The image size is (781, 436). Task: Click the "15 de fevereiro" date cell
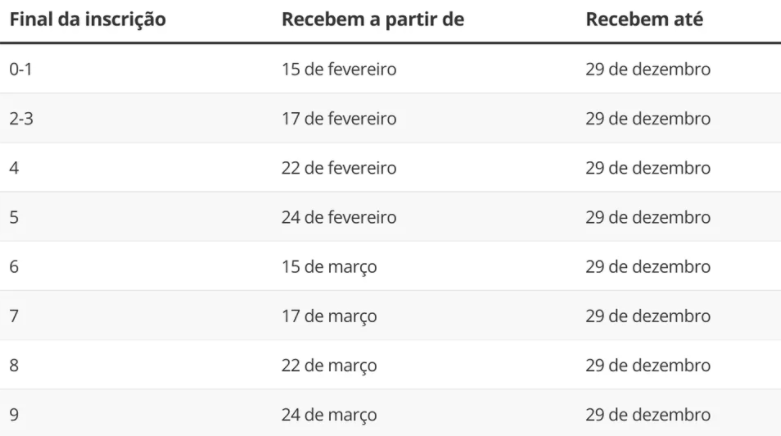338,70
